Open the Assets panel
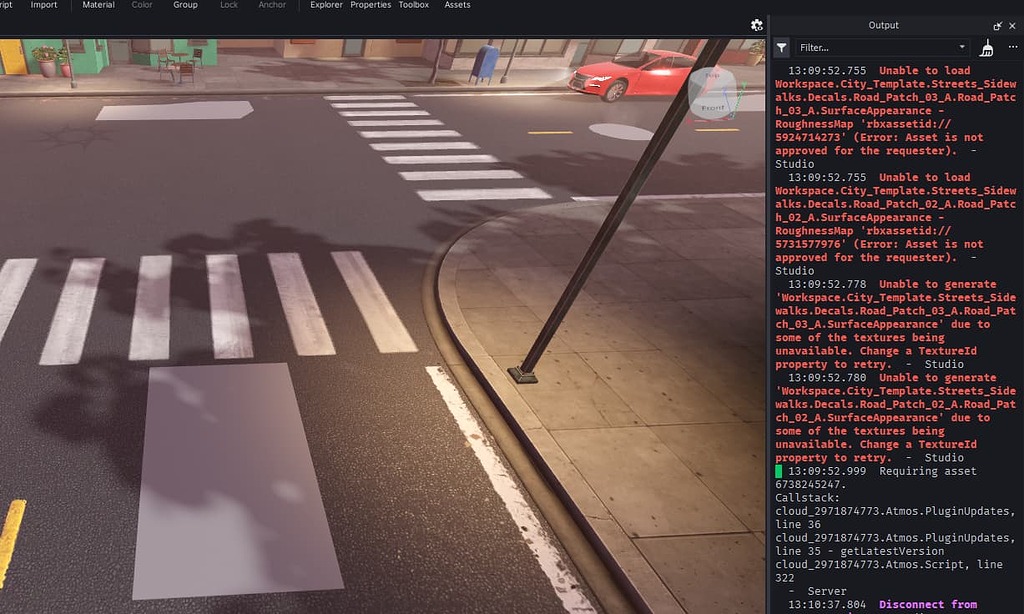This screenshot has height=614, width=1024. tap(457, 5)
